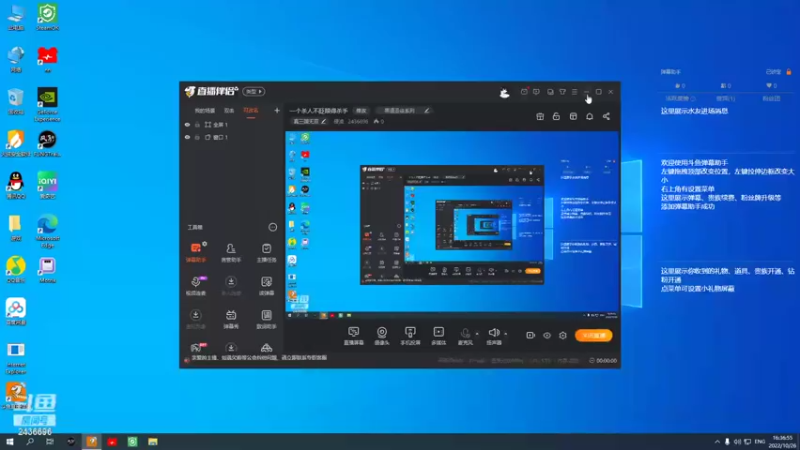
Task: Open Task View on taskbar
Action: point(49,441)
